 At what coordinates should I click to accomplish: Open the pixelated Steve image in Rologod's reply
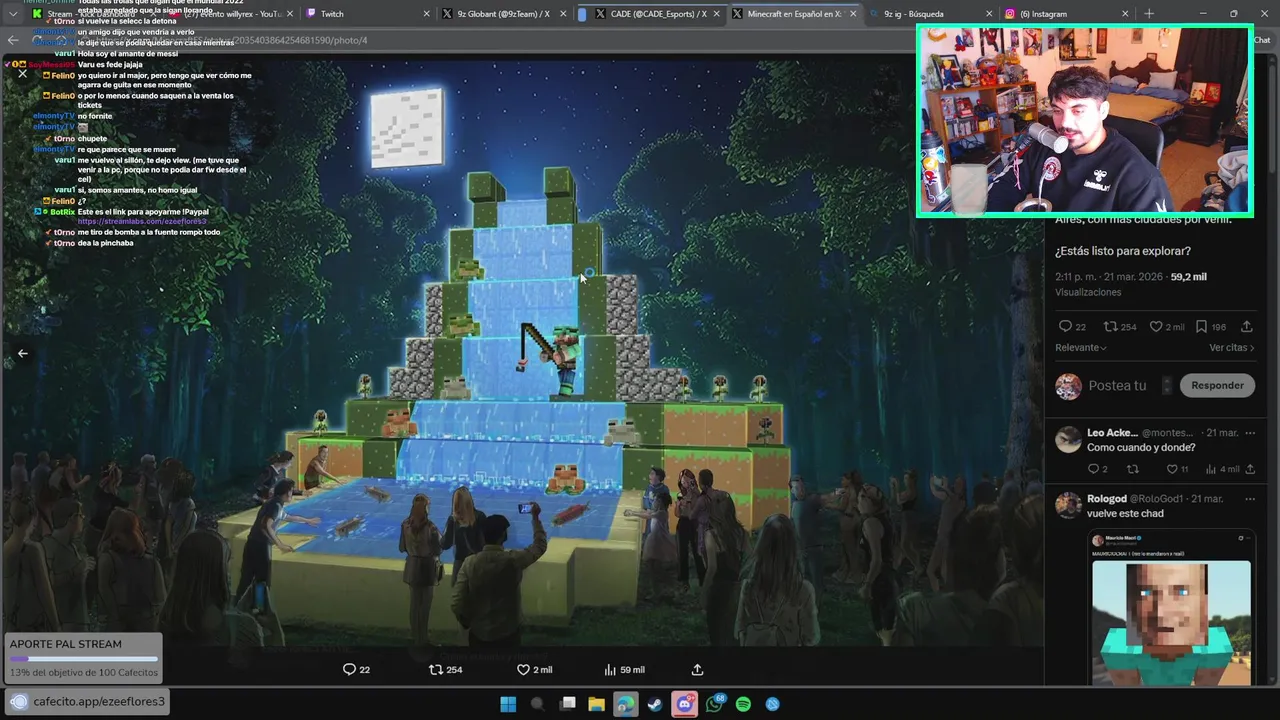pos(1171,622)
